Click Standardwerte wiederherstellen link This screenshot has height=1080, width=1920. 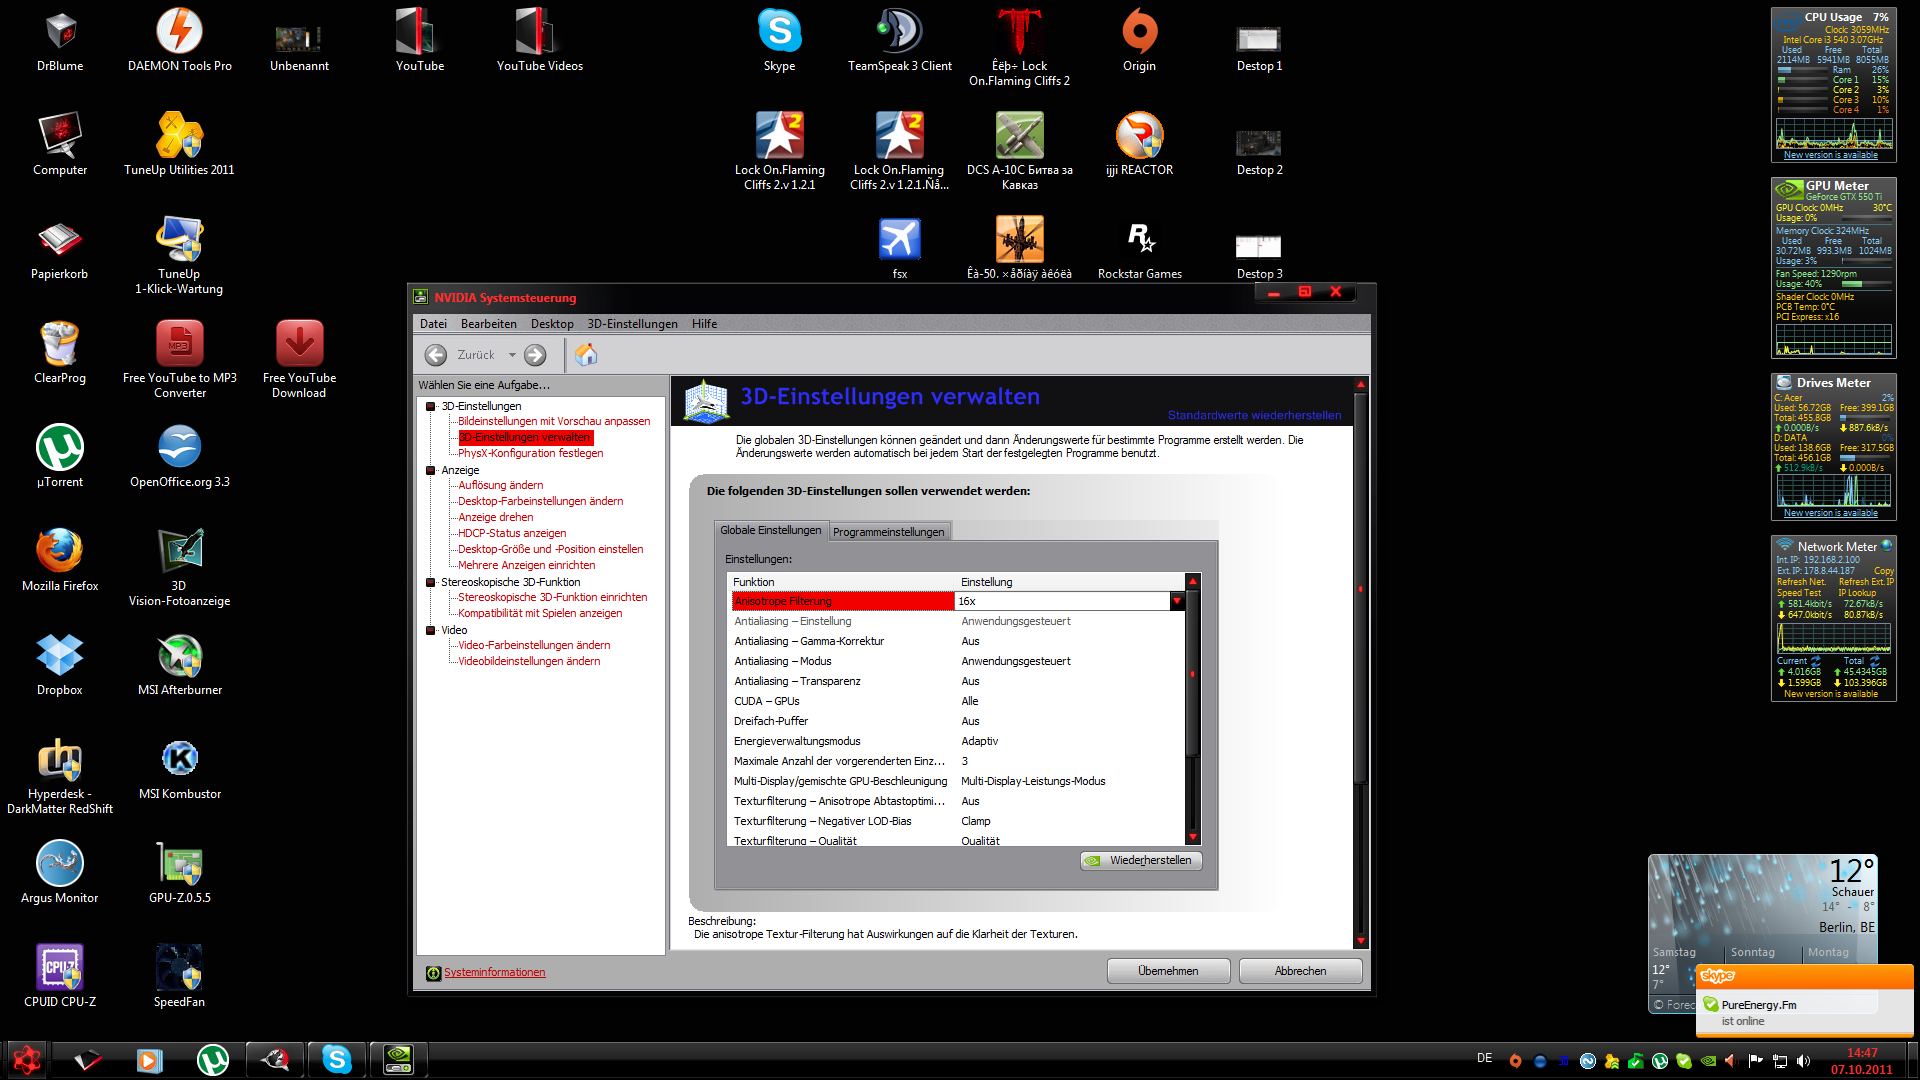[1254, 415]
